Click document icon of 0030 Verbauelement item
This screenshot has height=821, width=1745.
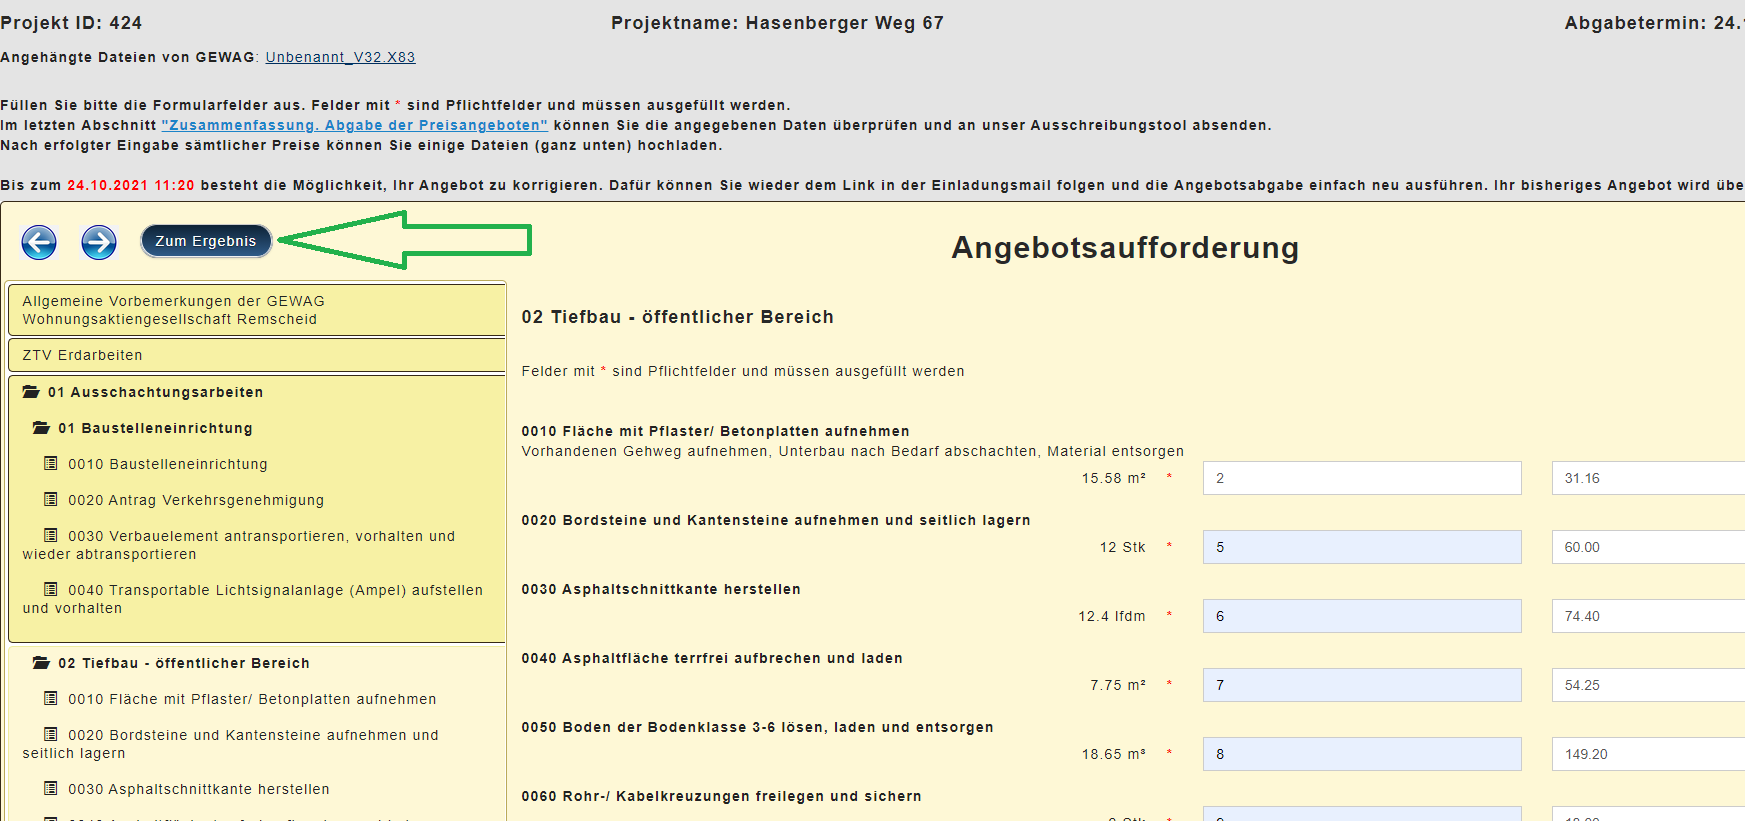51,535
